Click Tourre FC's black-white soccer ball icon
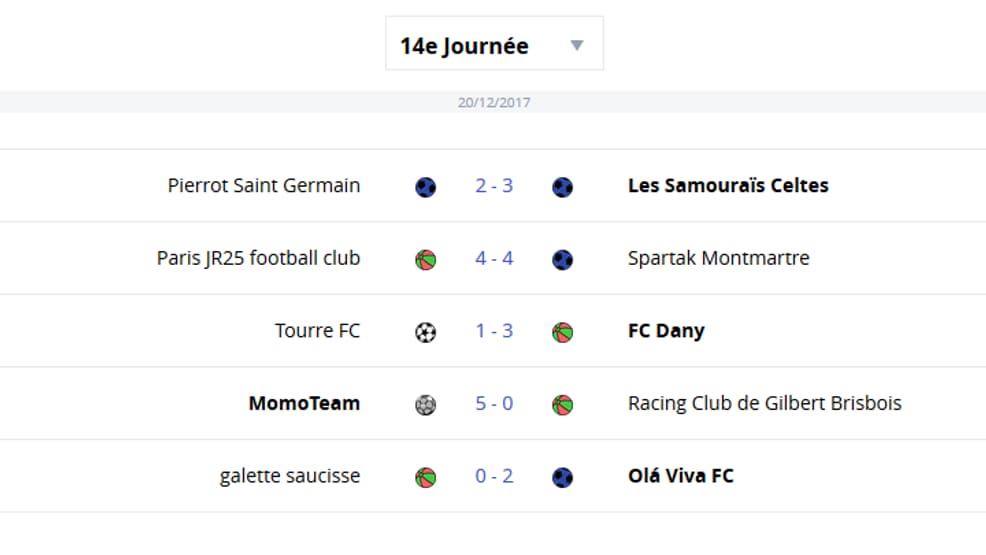 (x=426, y=332)
